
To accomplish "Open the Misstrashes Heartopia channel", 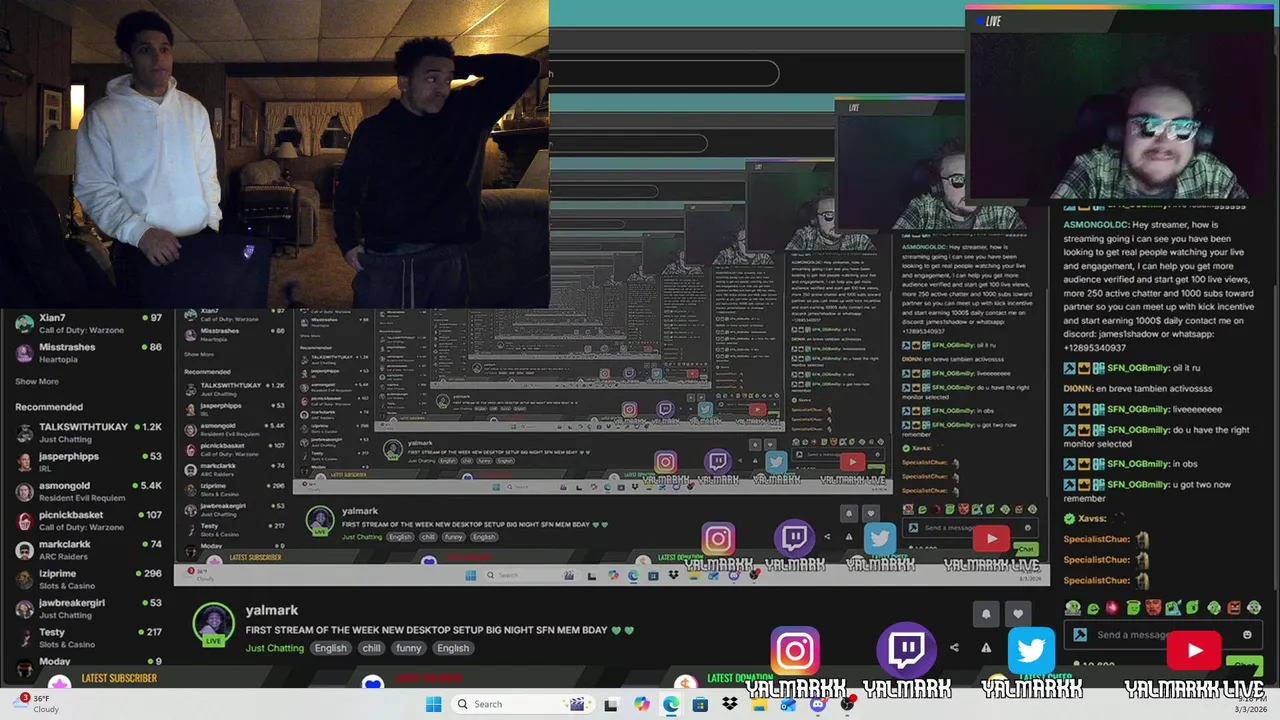I will pyautogui.click(x=88, y=352).
